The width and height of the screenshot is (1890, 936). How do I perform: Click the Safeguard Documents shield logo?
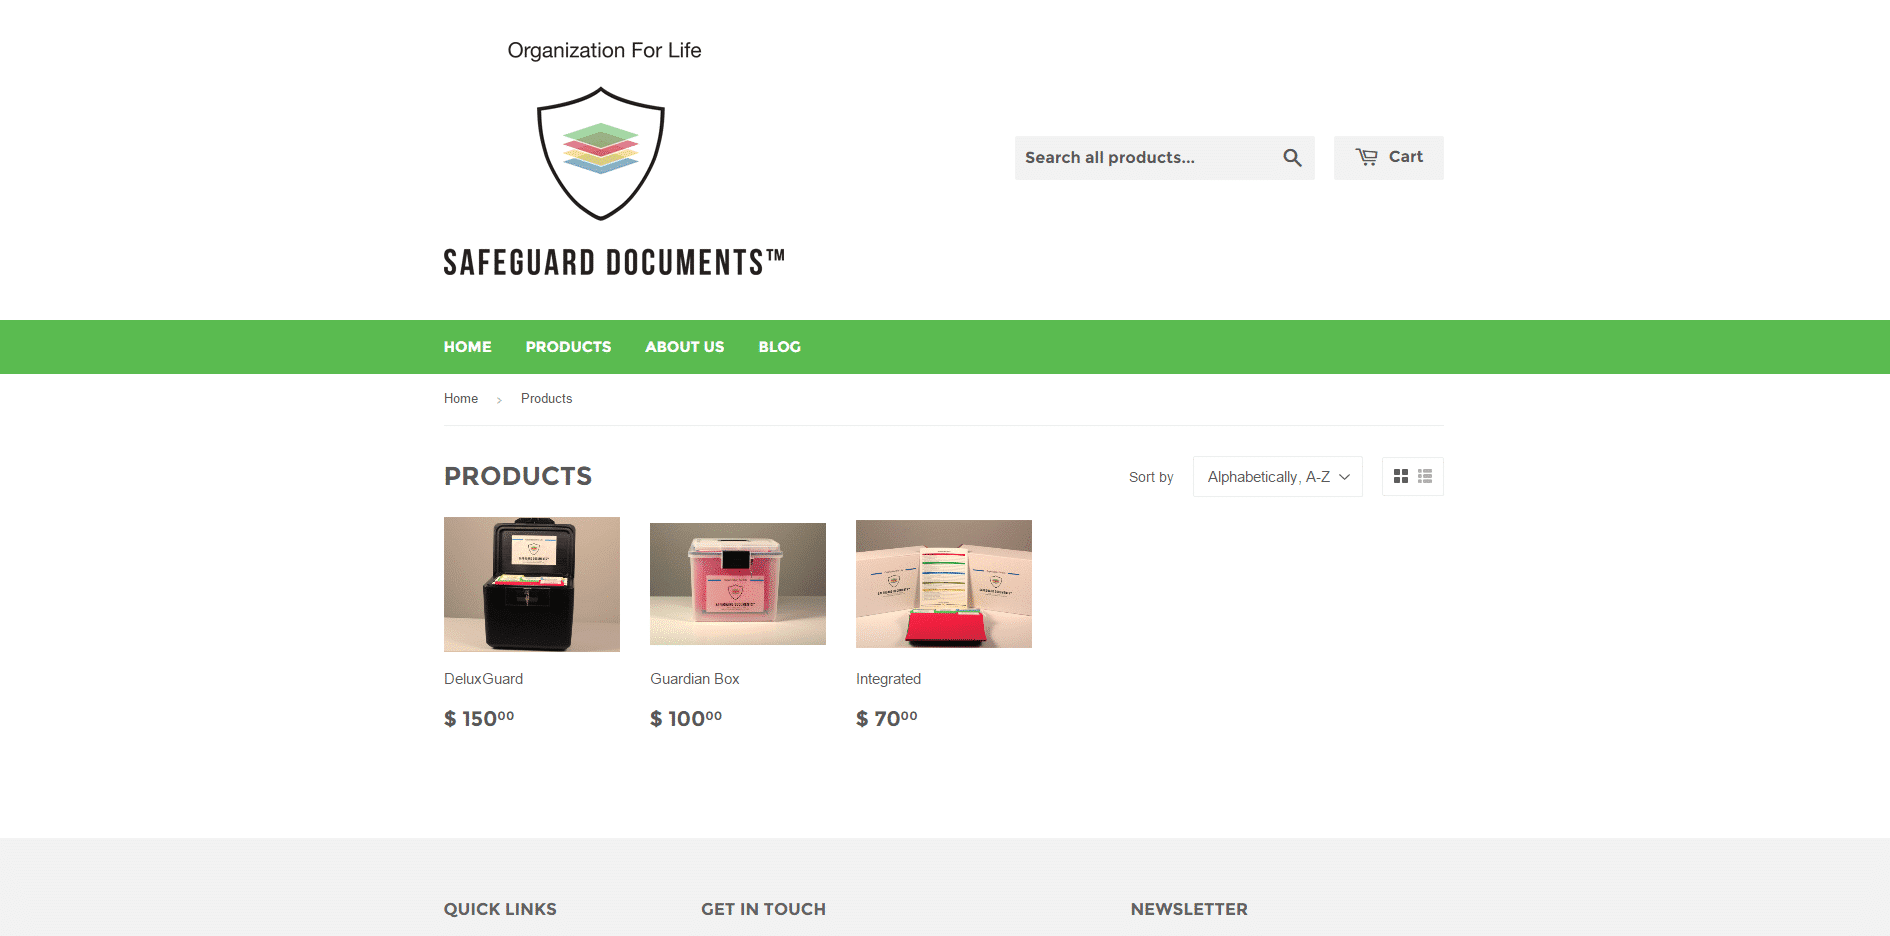(601, 153)
